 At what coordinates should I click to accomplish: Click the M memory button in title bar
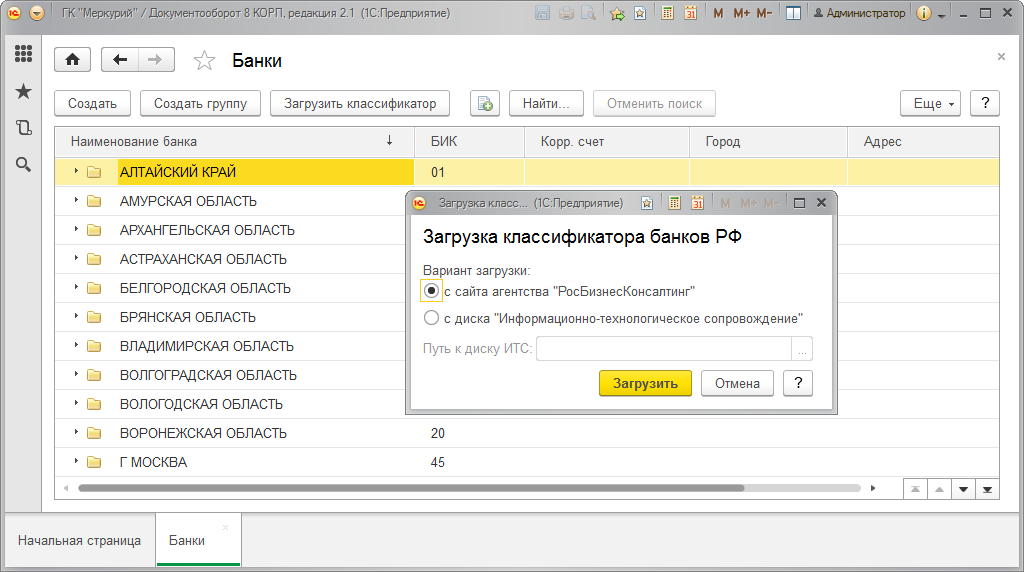point(718,13)
